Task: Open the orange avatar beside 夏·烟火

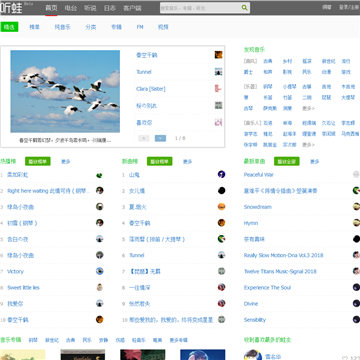Action: [221, 207]
